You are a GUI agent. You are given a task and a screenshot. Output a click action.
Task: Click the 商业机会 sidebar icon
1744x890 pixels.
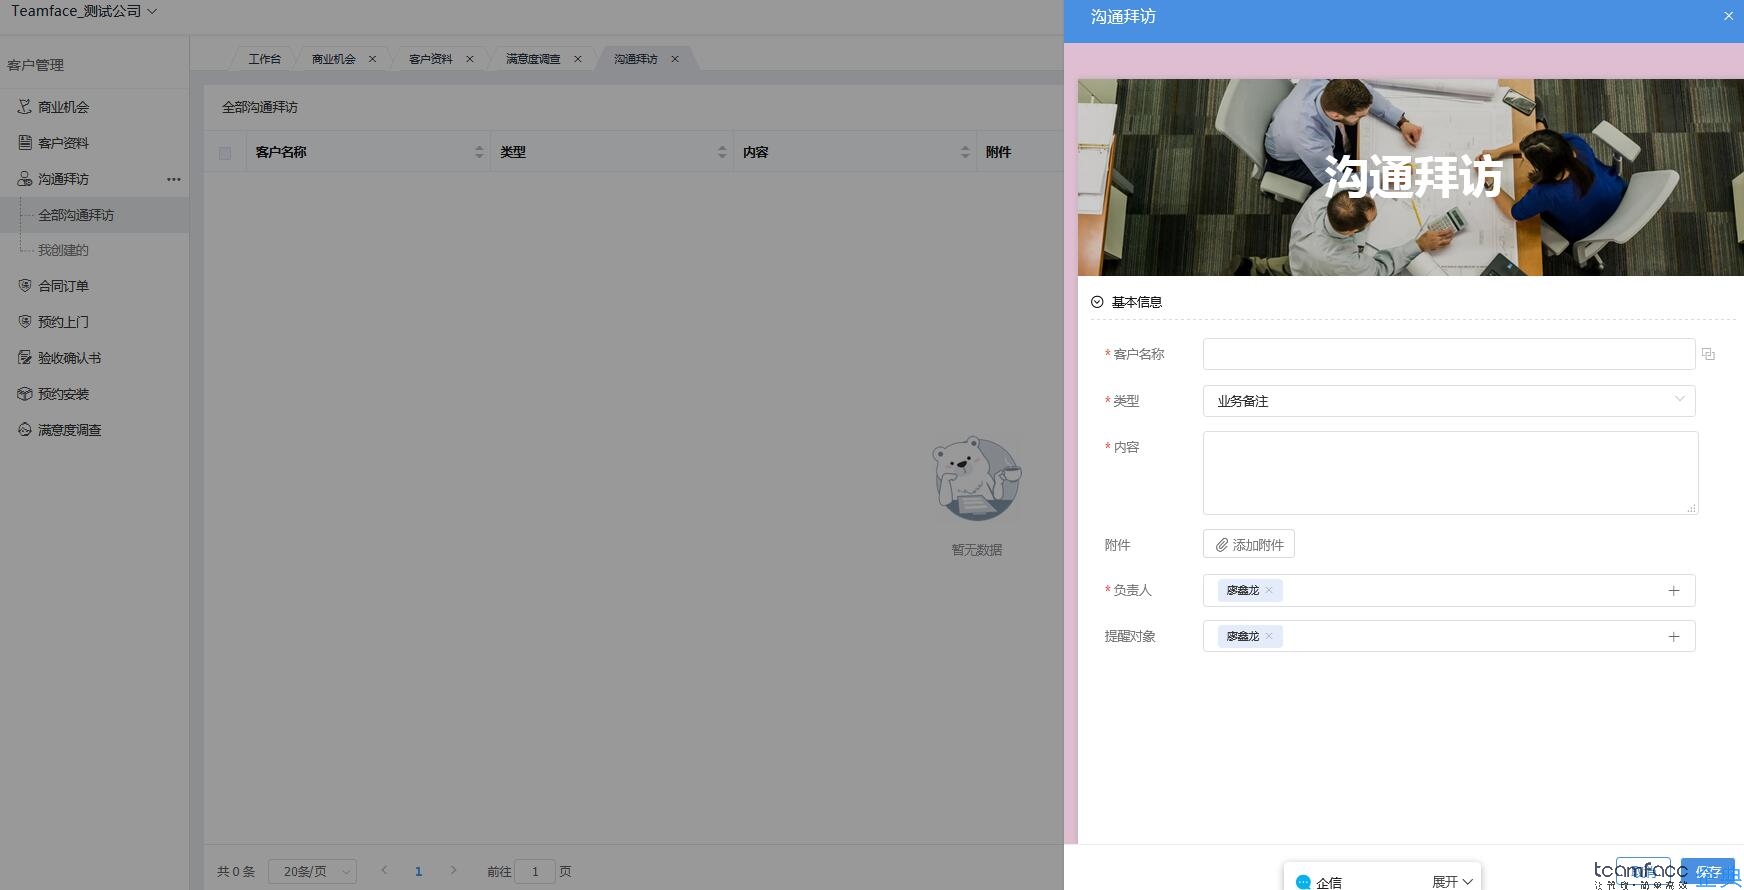pos(25,106)
